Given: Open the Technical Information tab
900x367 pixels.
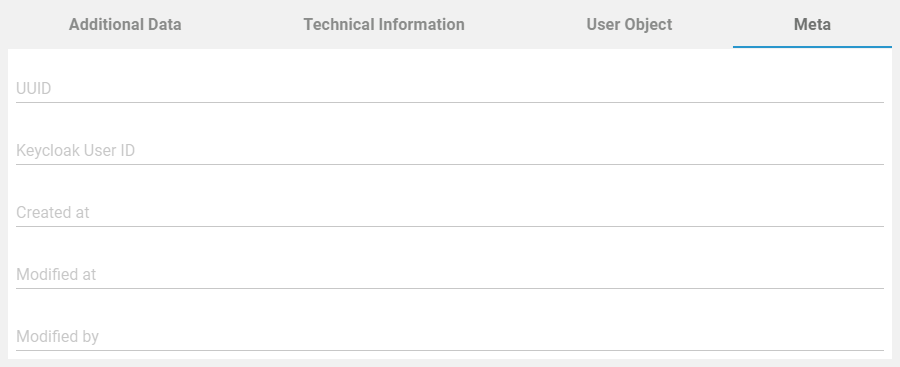Looking at the screenshot, I should [384, 25].
